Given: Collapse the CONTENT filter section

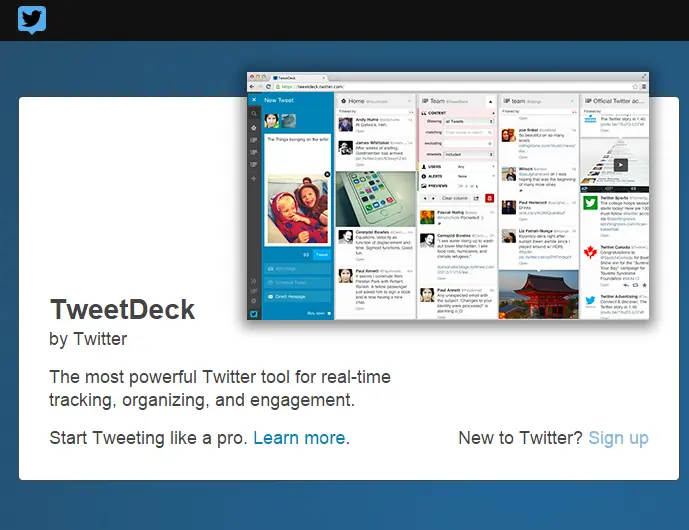Looking at the screenshot, I should point(457,113).
